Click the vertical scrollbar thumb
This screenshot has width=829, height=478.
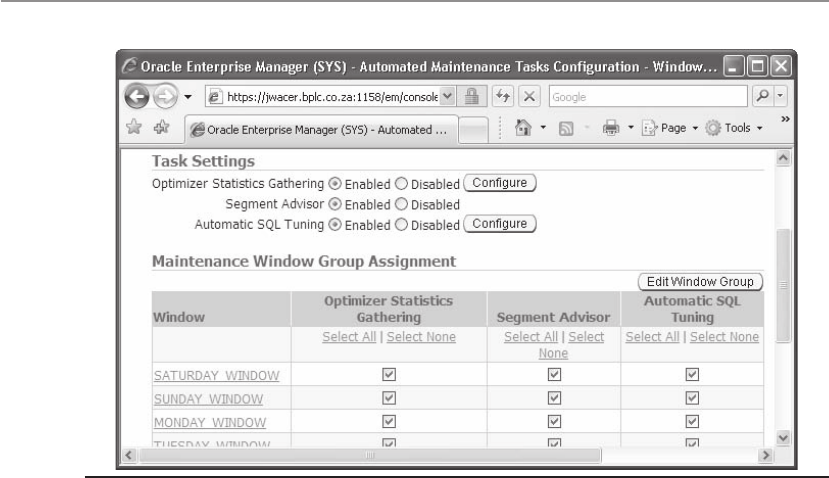[784, 286]
